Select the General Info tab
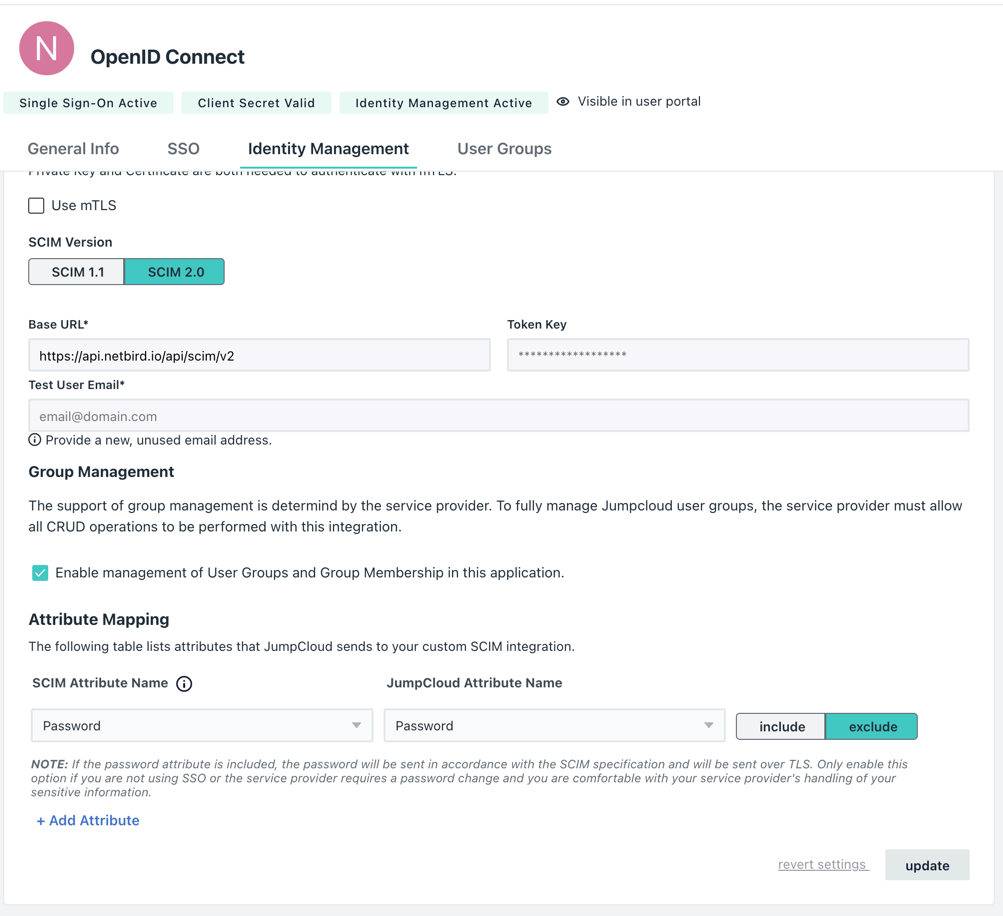Screen dimensions: 1003x916 (x=73, y=148)
